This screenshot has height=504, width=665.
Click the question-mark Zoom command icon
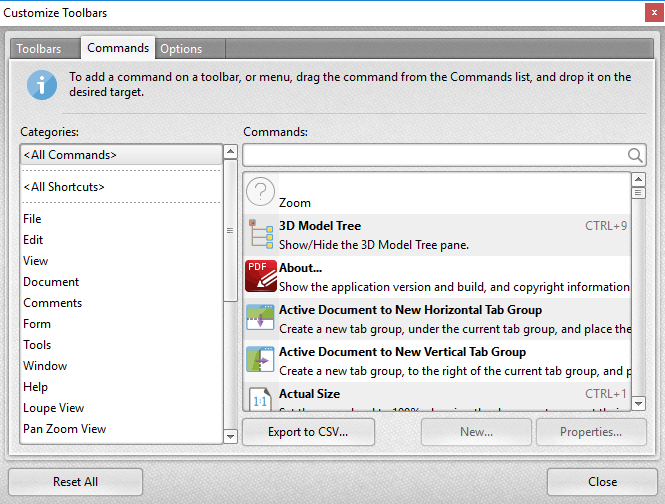(x=260, y=191)
